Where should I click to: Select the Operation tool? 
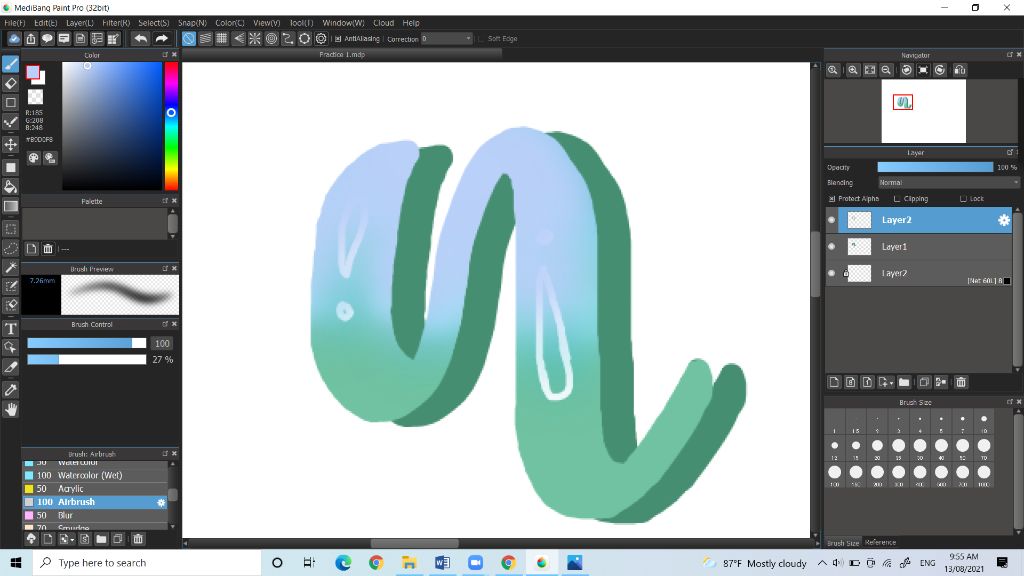[x=10, y=347]
